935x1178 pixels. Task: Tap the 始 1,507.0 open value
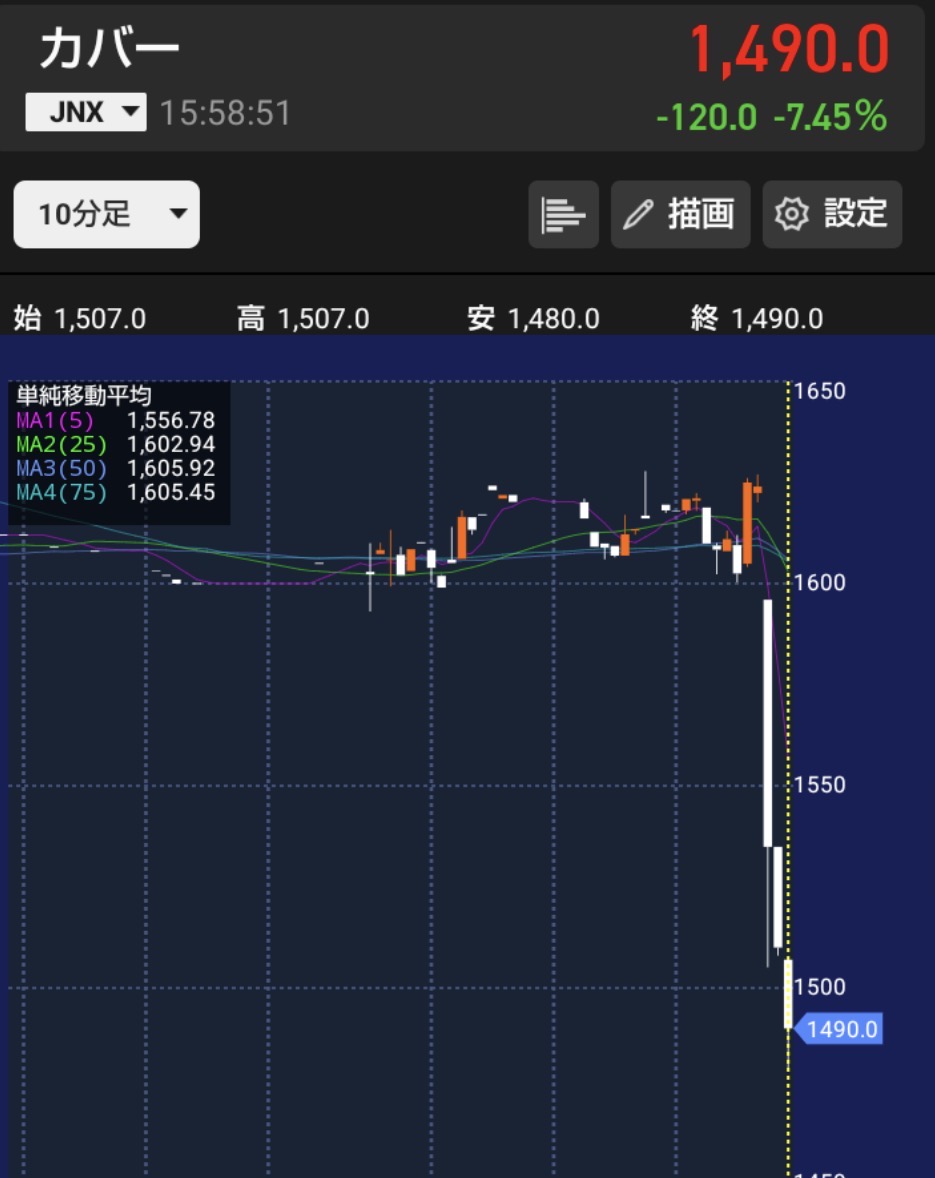coord(80,319)
